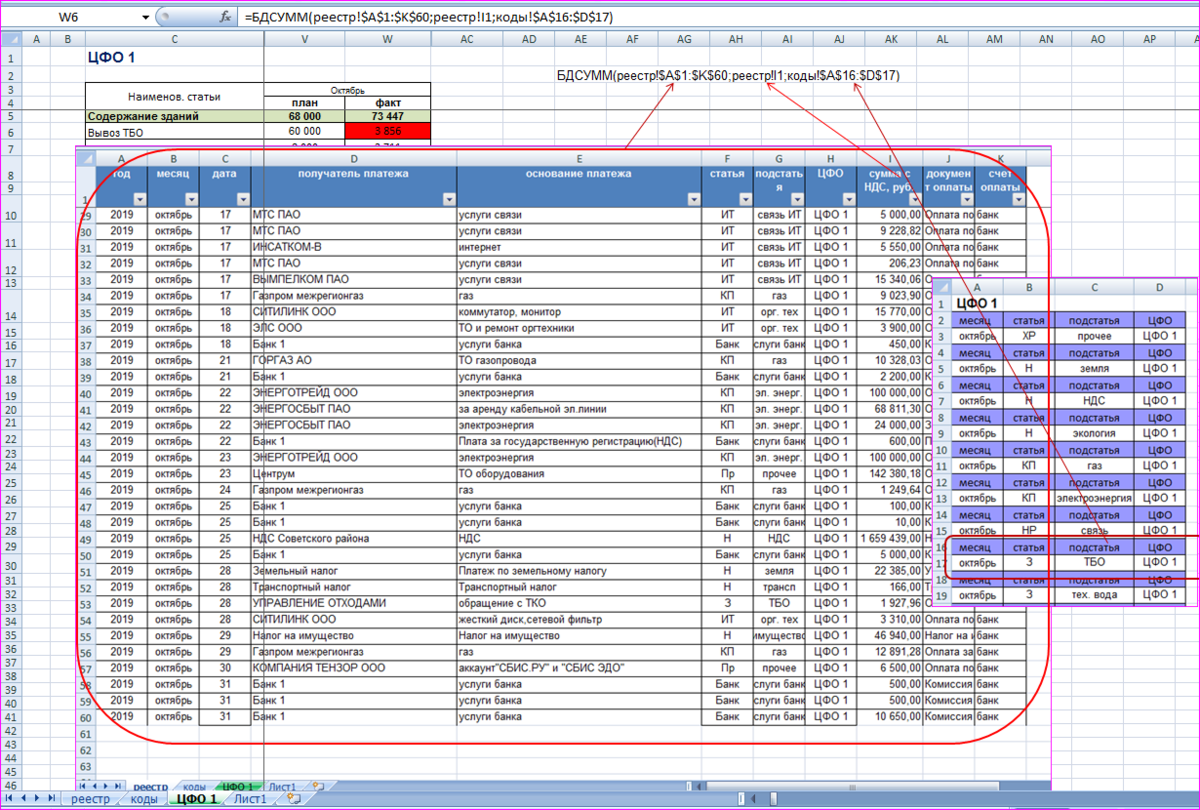Click Insert Worksheet icon after outer Лист1 tab
The image size is (1200, 810).
point(294,798)
